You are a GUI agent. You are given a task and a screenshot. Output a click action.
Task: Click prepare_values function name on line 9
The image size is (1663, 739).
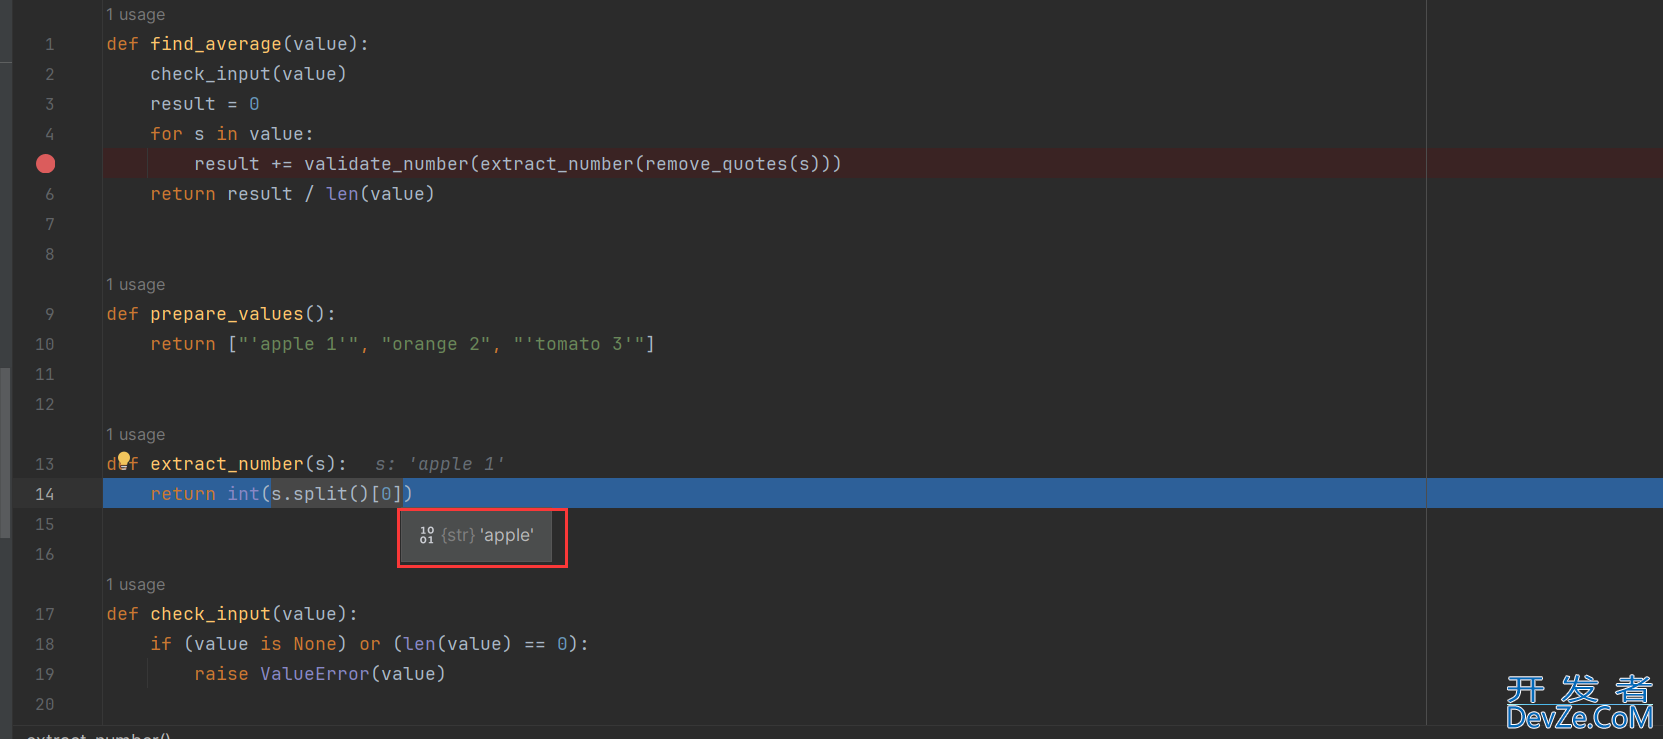click(x=227, y=314)
